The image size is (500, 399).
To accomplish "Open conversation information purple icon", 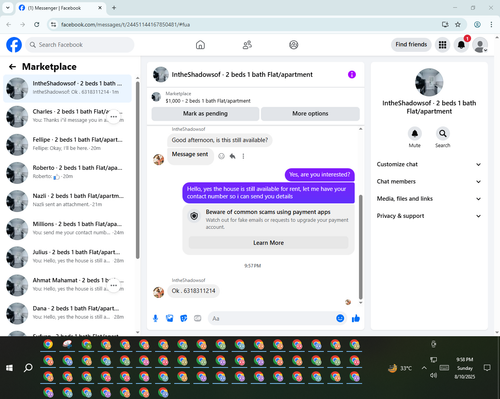I will pos(352,74).
